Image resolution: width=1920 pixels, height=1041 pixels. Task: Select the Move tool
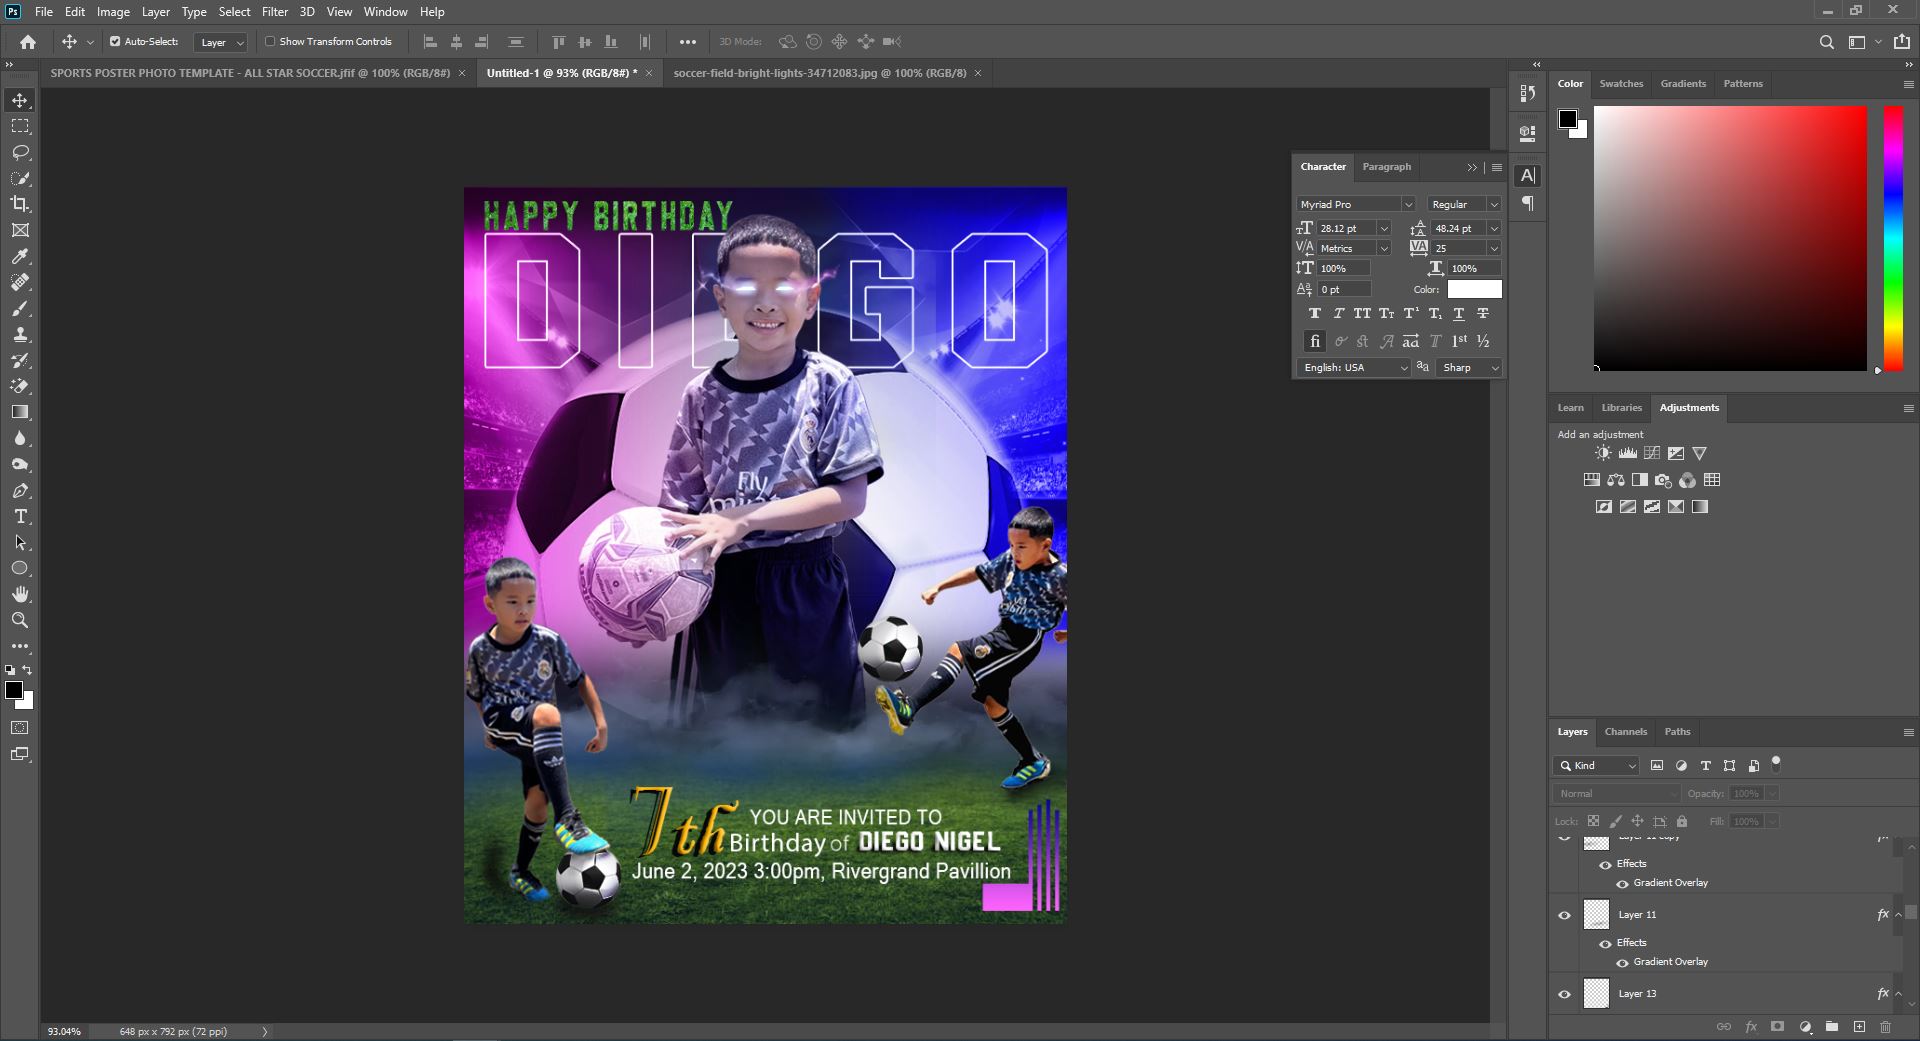click(20, 100)
